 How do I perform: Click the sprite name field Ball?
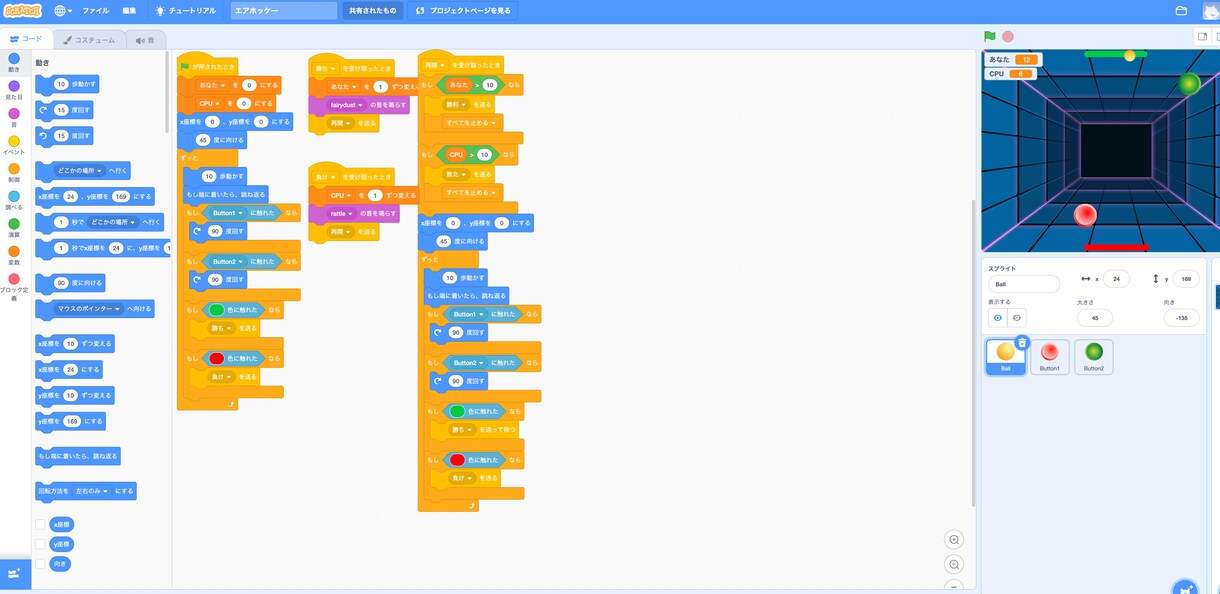coord(1024,284)
